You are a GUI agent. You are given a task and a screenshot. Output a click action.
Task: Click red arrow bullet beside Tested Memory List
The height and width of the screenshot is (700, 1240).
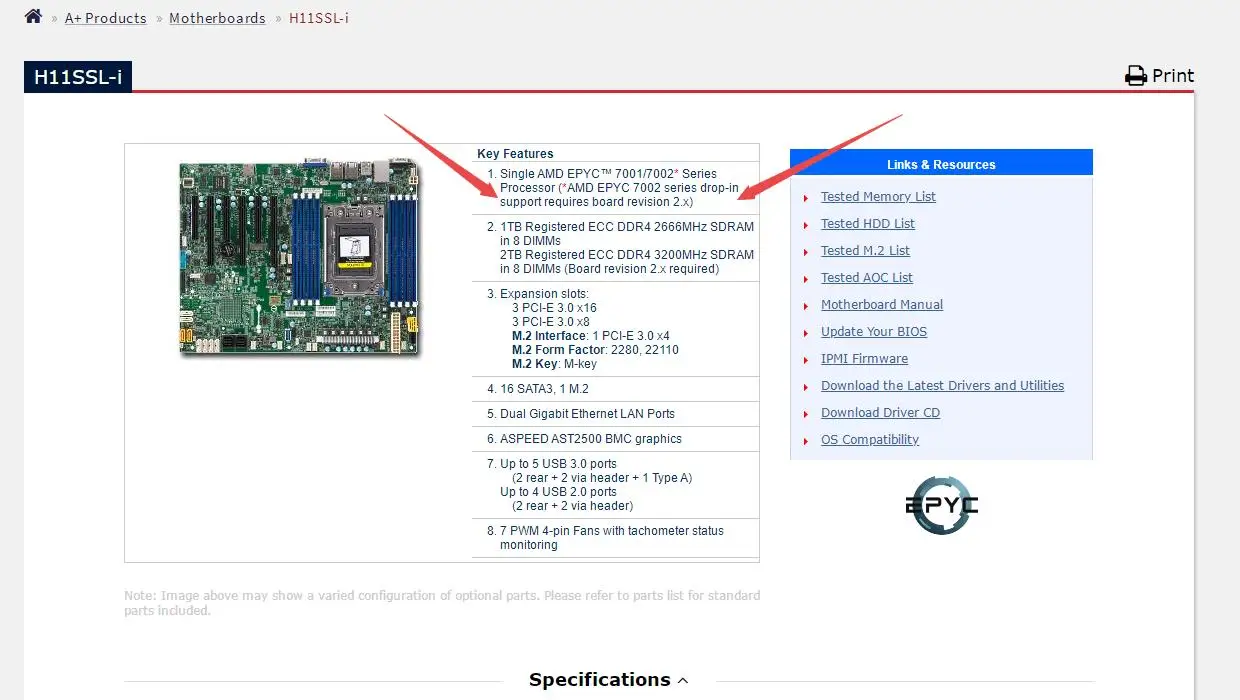pos(806,198)
